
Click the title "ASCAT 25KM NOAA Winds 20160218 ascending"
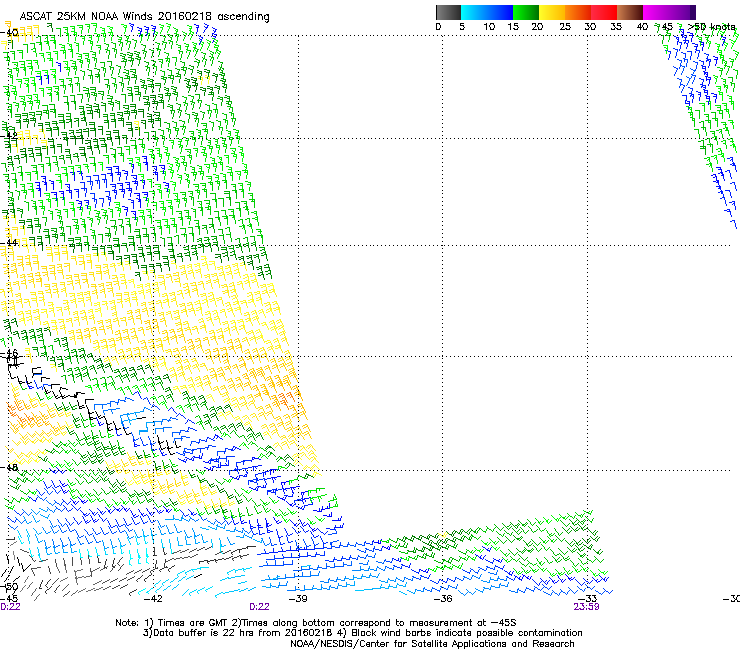(x=144, y=16)
